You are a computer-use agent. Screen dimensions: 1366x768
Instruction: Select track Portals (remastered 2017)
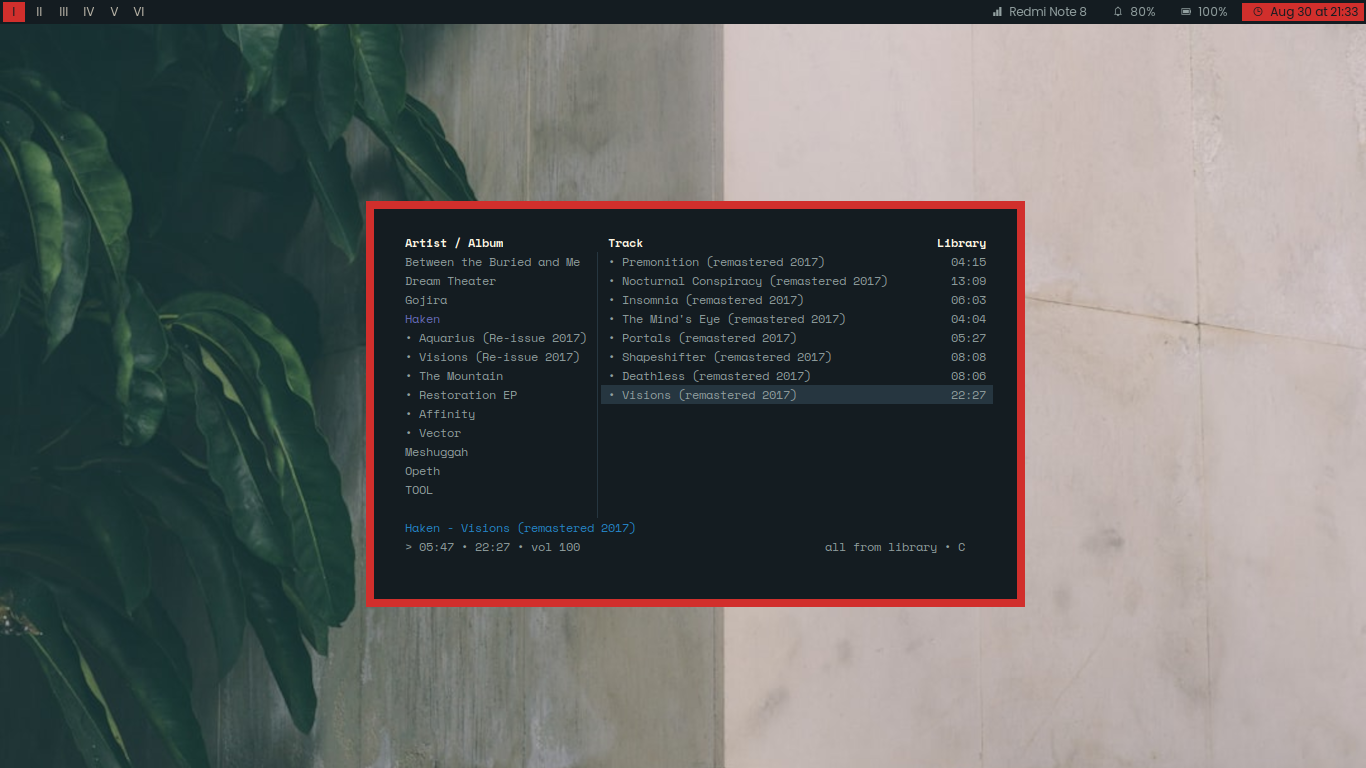(797, 338)
